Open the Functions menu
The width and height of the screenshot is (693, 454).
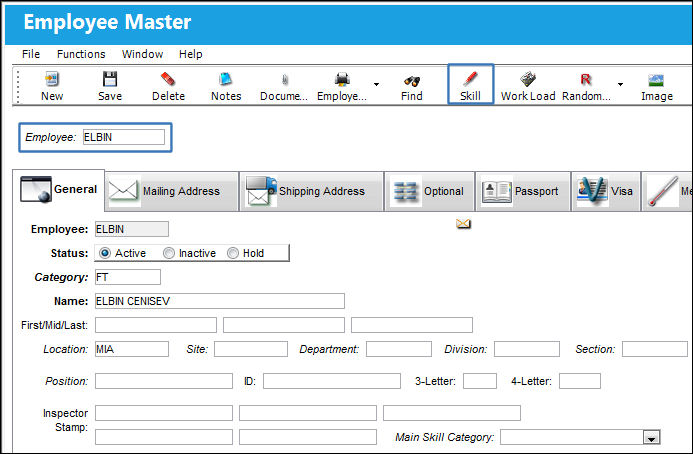81,54
